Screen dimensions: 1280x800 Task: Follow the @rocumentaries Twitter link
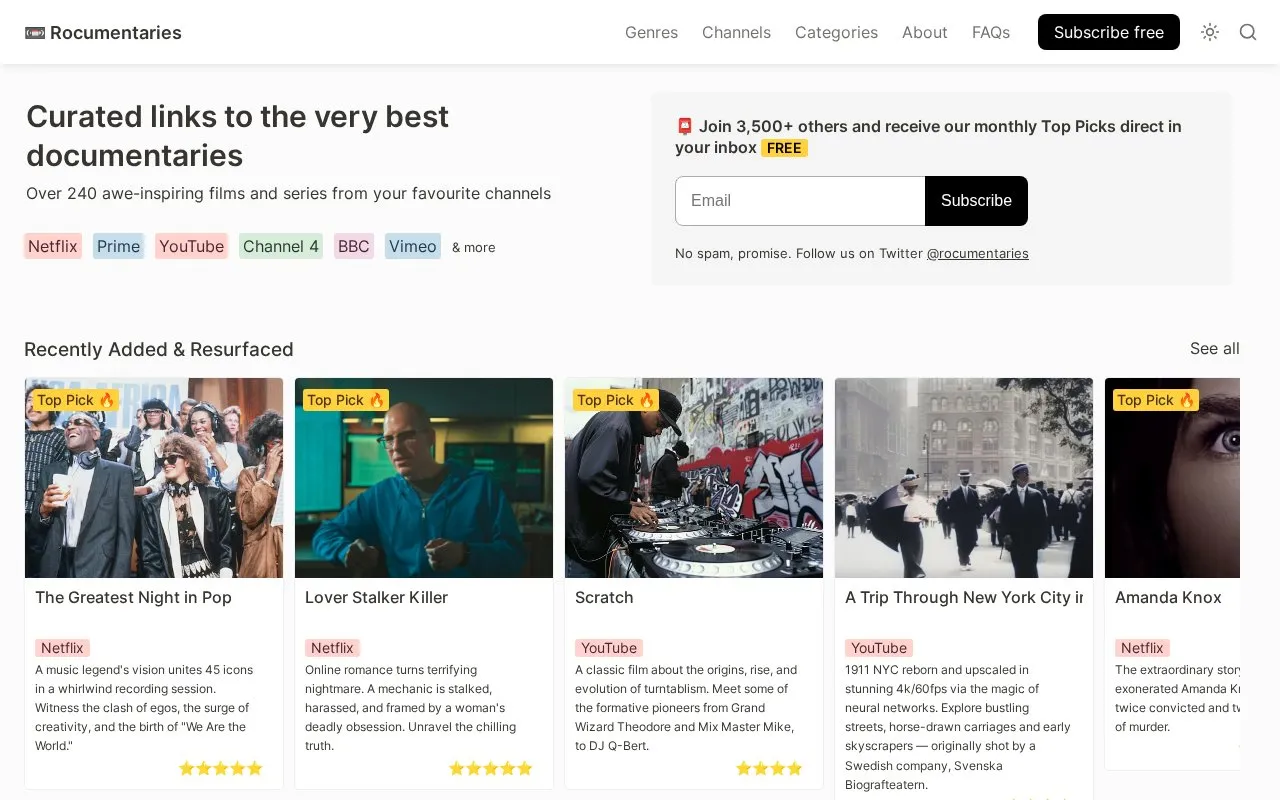(977, 254)
